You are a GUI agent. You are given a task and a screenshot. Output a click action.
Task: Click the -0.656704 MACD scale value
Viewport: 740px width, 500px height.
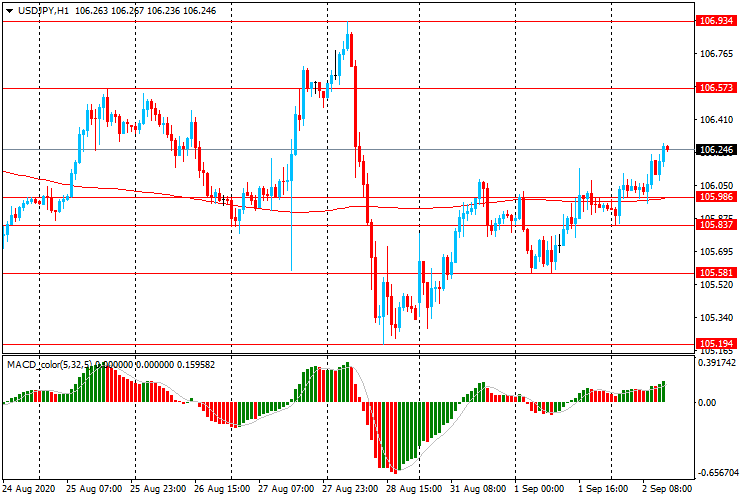coord(716,472)
